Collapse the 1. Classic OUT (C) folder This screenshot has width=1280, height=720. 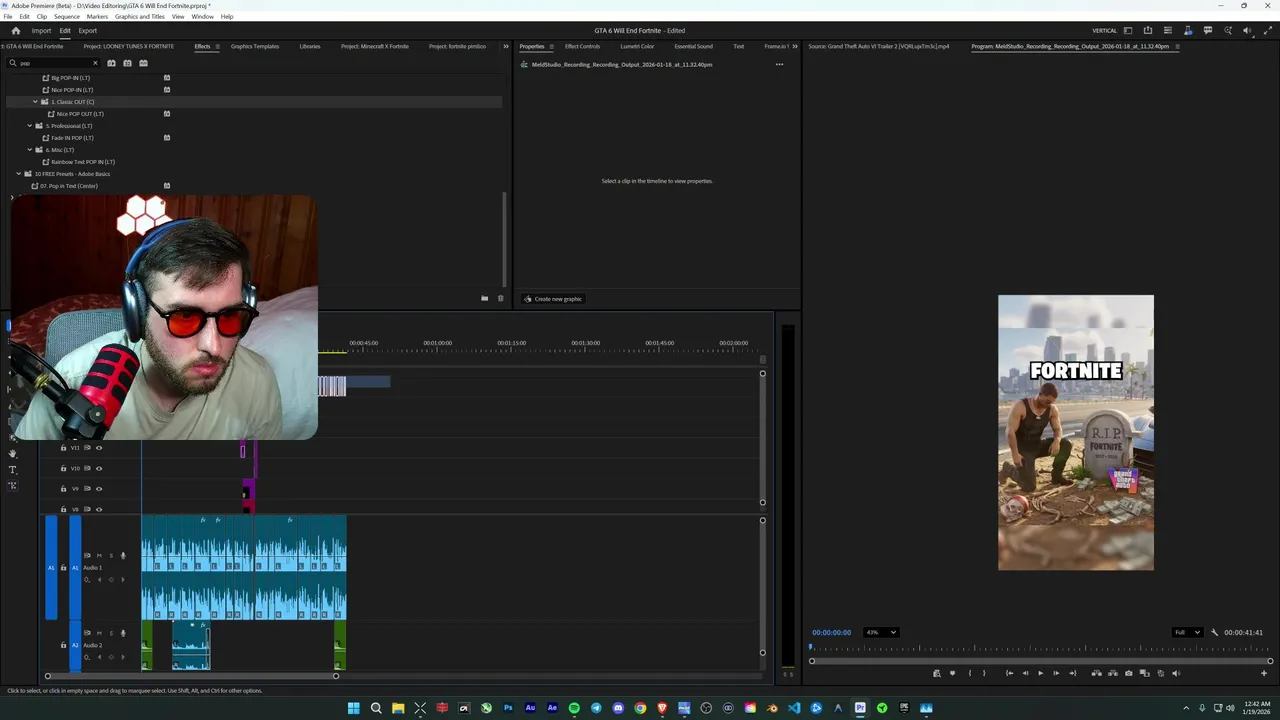click(x=35, y=102)
